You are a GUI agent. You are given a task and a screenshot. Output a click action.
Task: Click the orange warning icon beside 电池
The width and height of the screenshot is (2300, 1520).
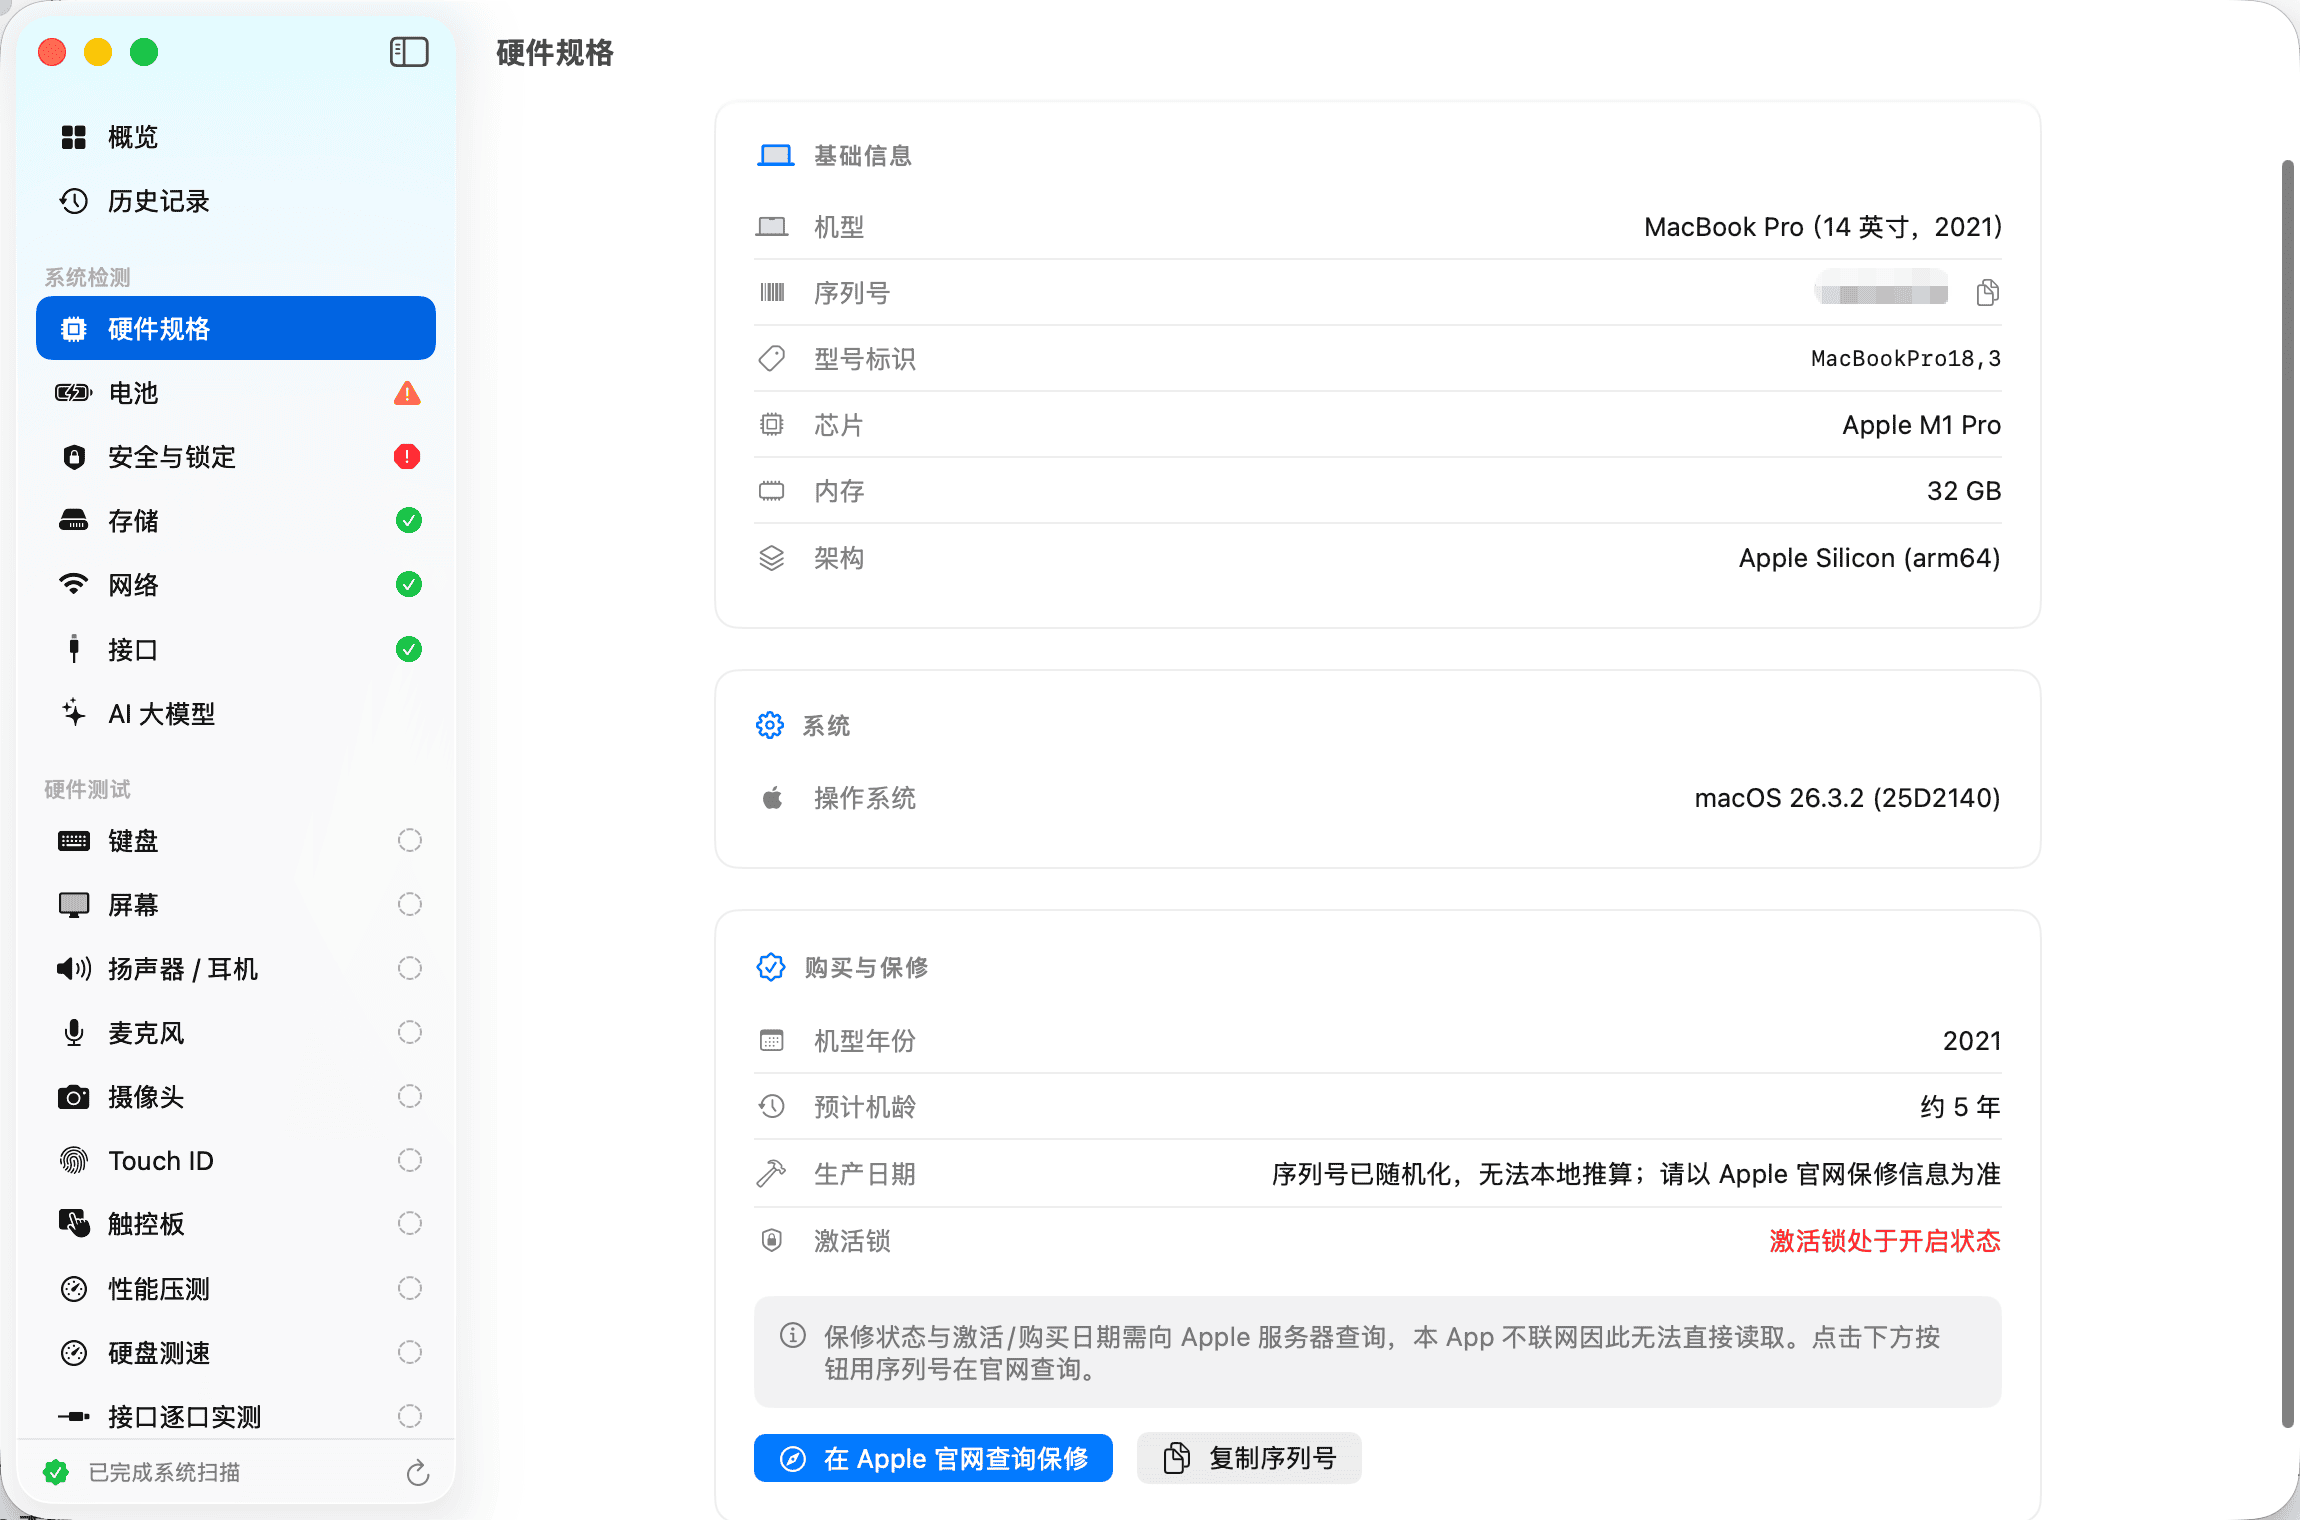tap(407, 393)
